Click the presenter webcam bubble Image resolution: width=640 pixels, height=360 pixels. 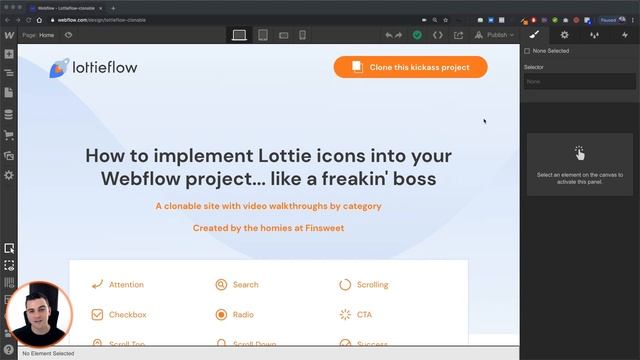[x=39, y=314]
